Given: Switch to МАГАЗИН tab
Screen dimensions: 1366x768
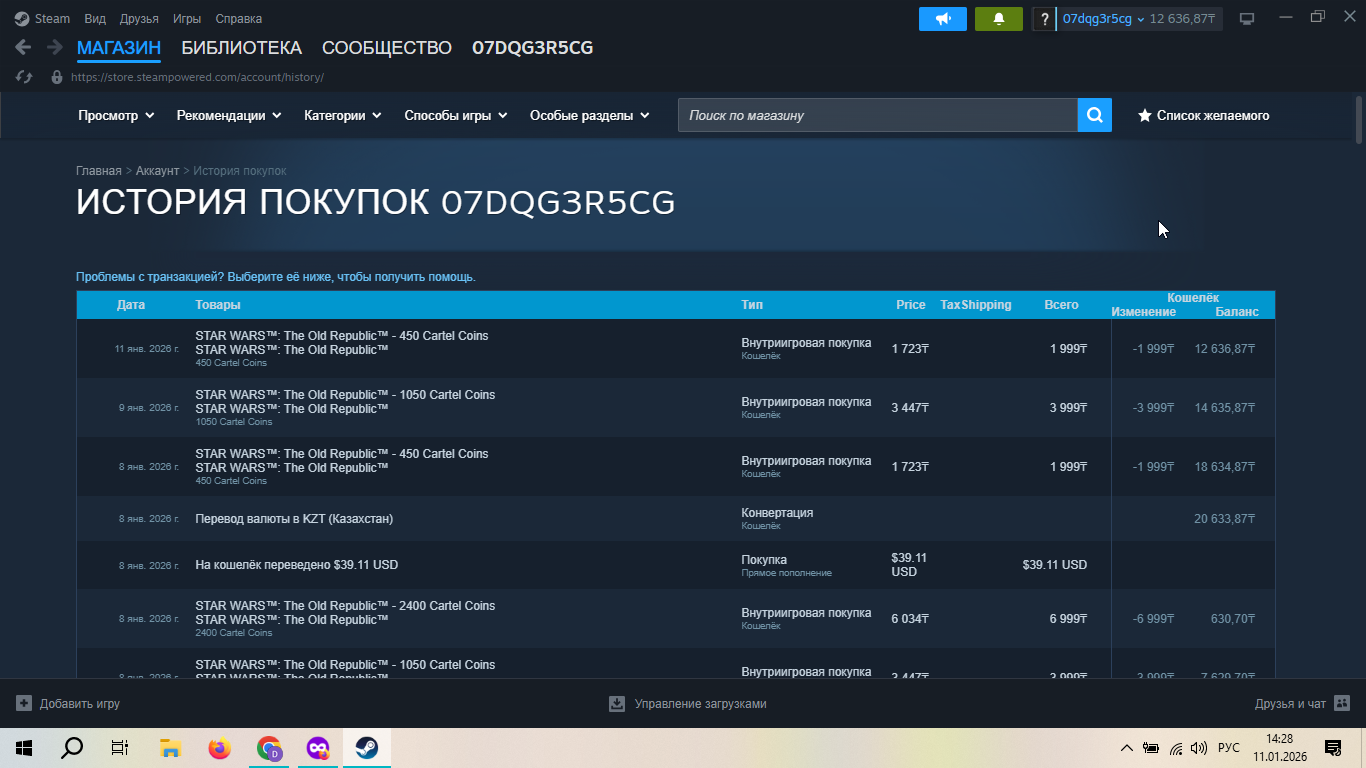Looking at the screenshot, I should pyautogui.click(x=119, y=48).
